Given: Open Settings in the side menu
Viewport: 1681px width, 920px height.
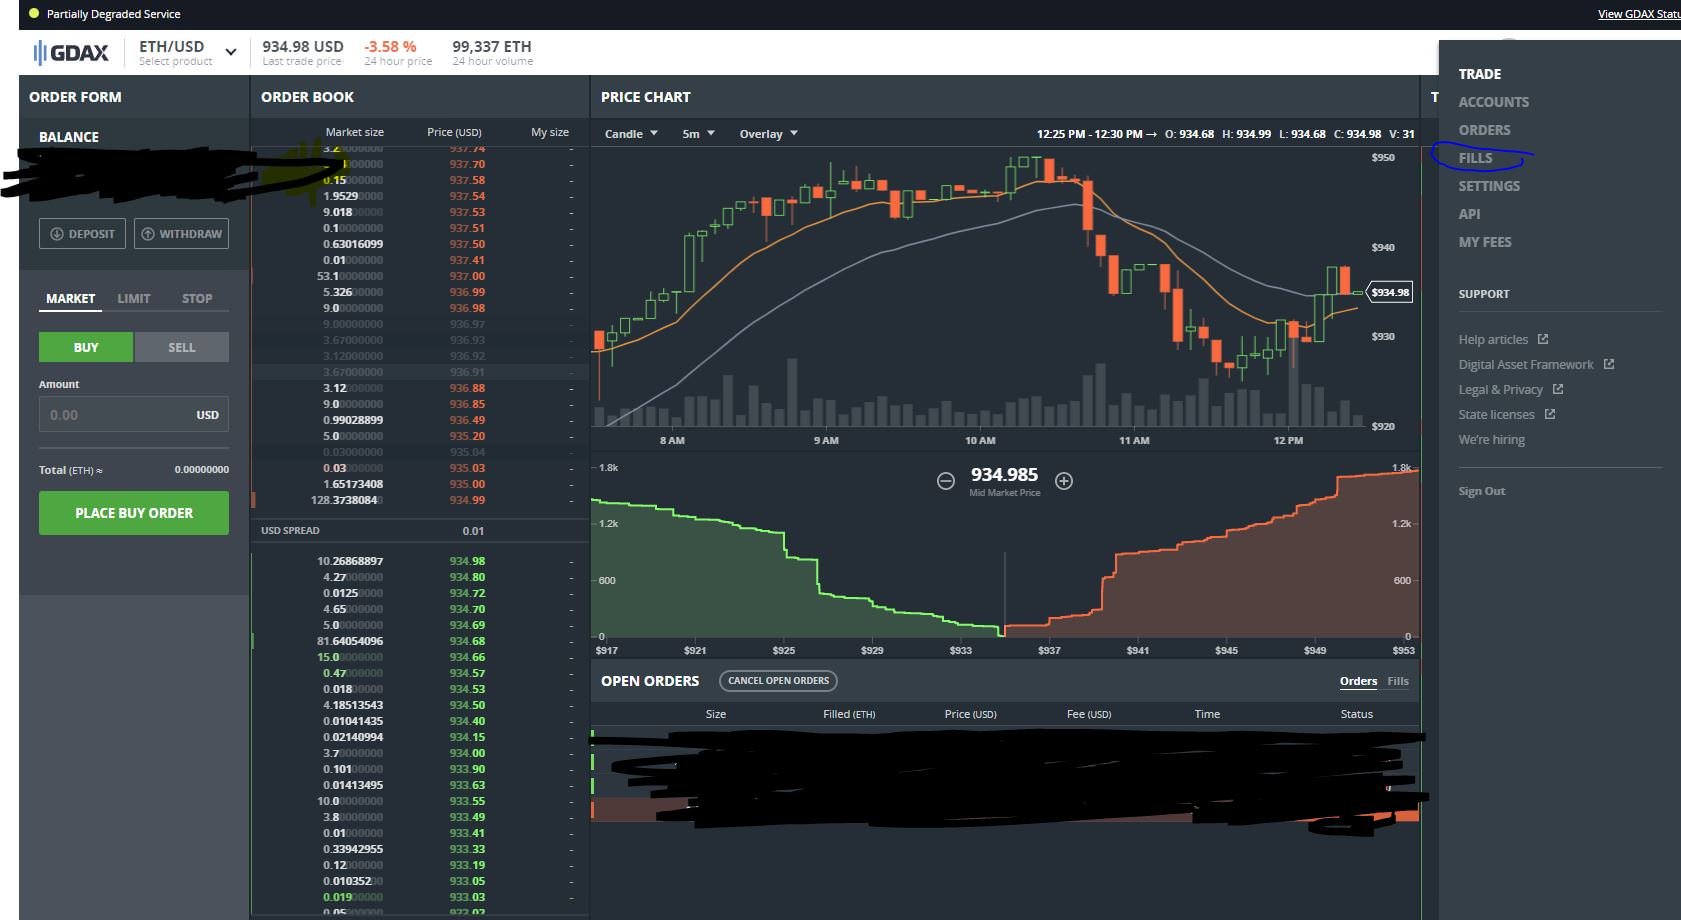Looking at the screenshot, I should pos(1488,186).
